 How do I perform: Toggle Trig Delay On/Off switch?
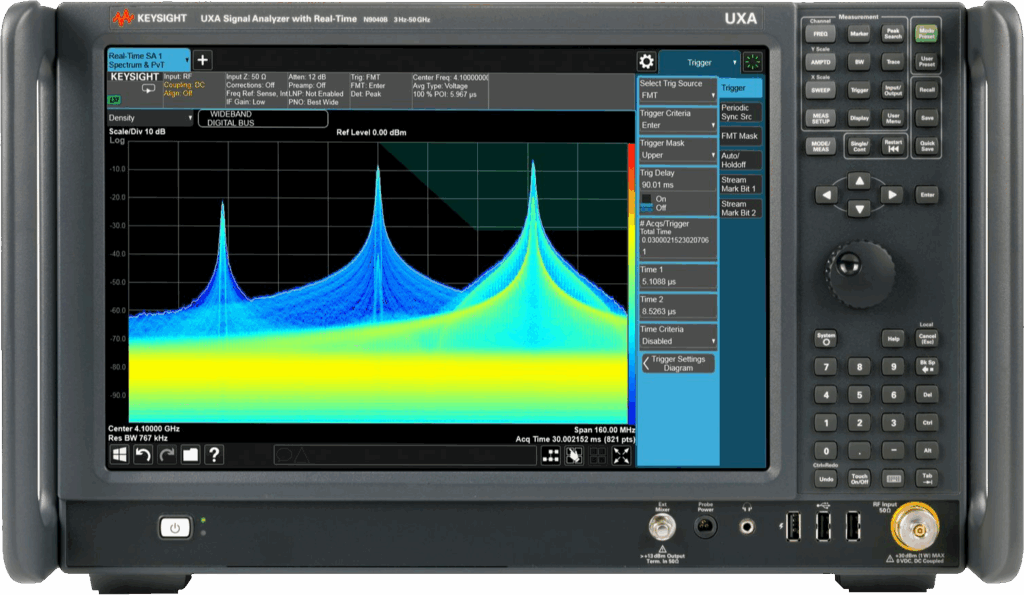pyautogui.click(x=646, y=202)
